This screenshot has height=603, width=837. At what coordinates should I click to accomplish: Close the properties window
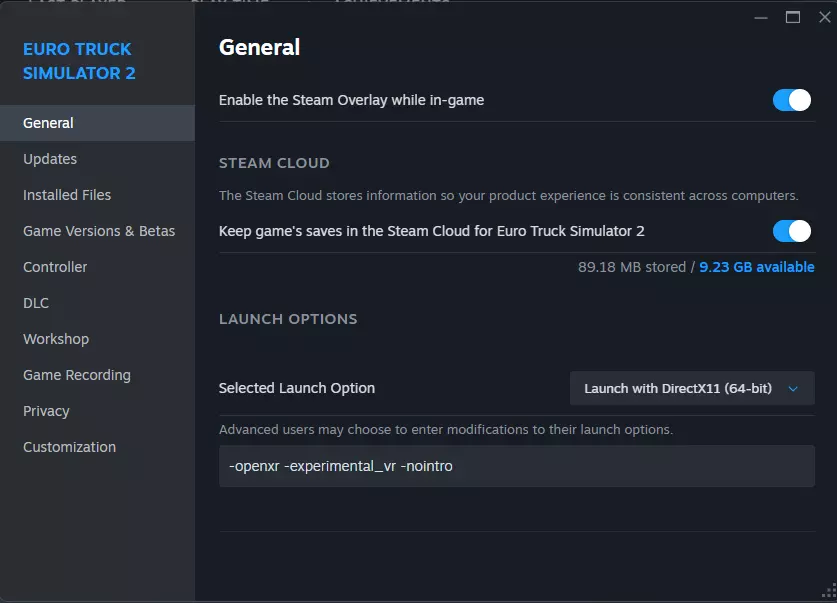tap(825, 18)
